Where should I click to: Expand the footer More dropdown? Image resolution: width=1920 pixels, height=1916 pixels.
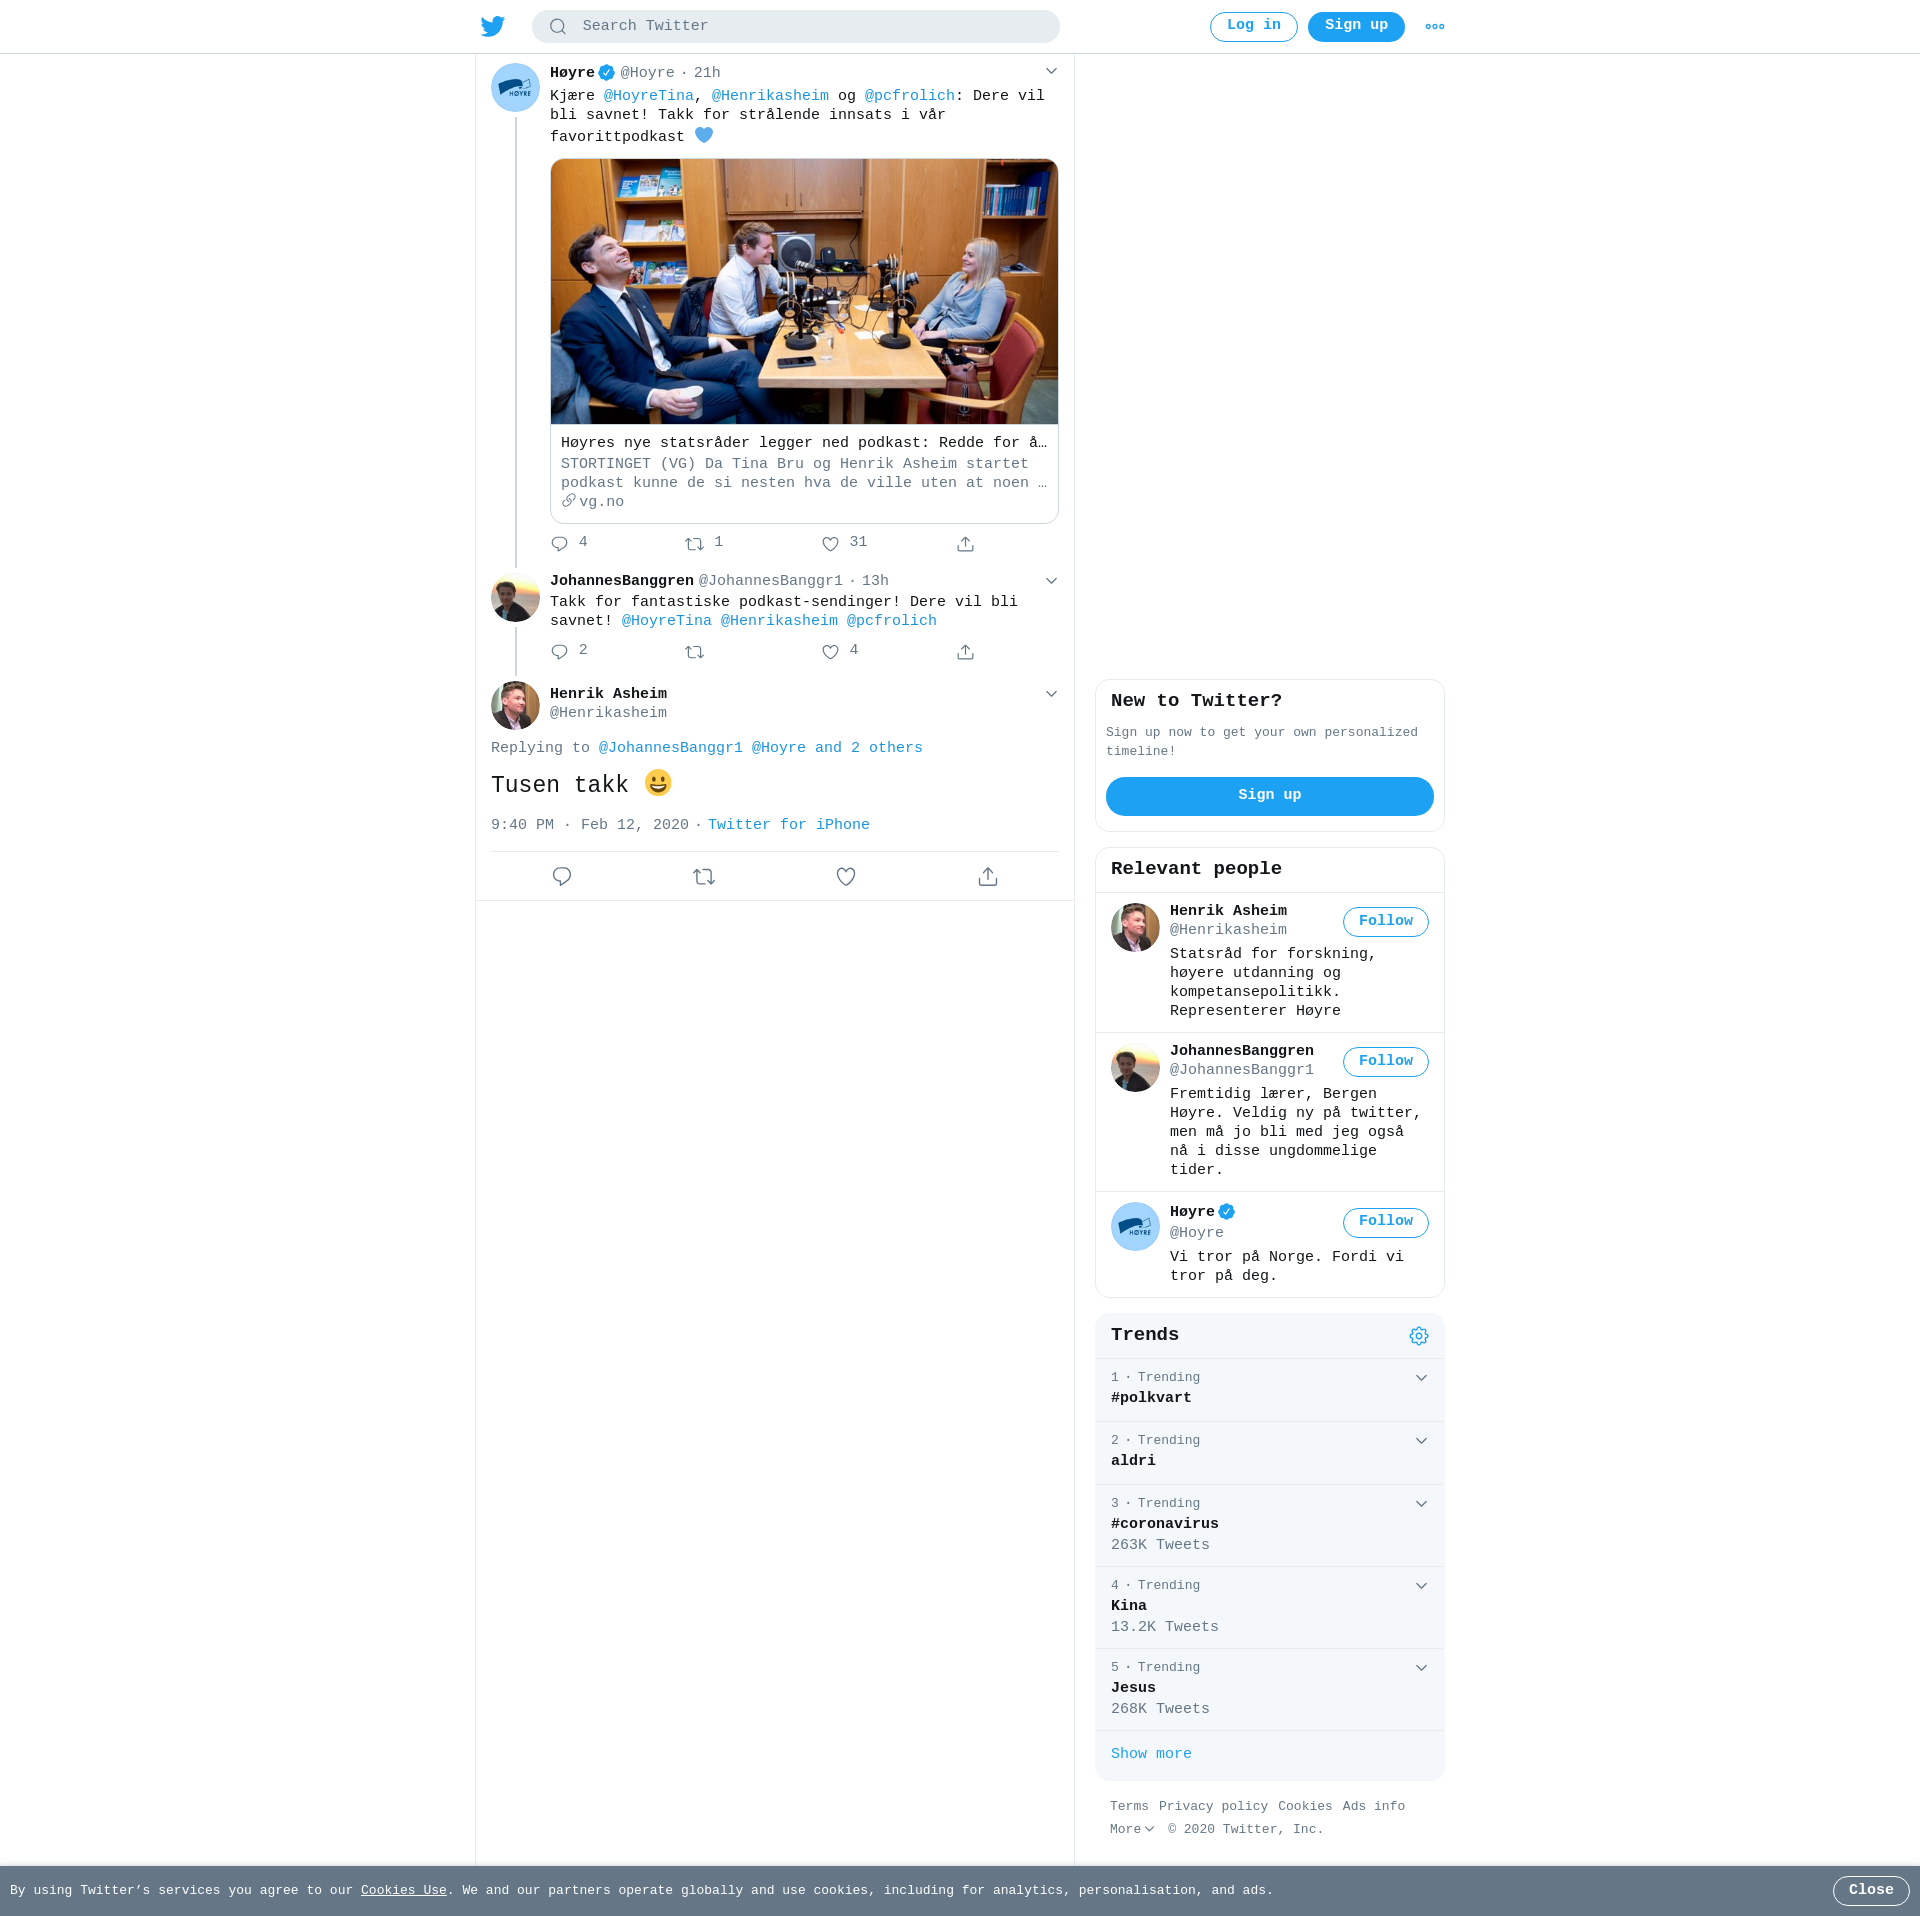(x=1132, y=1829)
